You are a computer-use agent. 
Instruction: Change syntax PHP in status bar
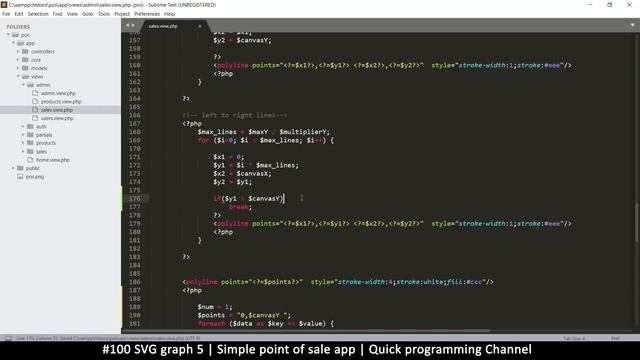point(615,338)
